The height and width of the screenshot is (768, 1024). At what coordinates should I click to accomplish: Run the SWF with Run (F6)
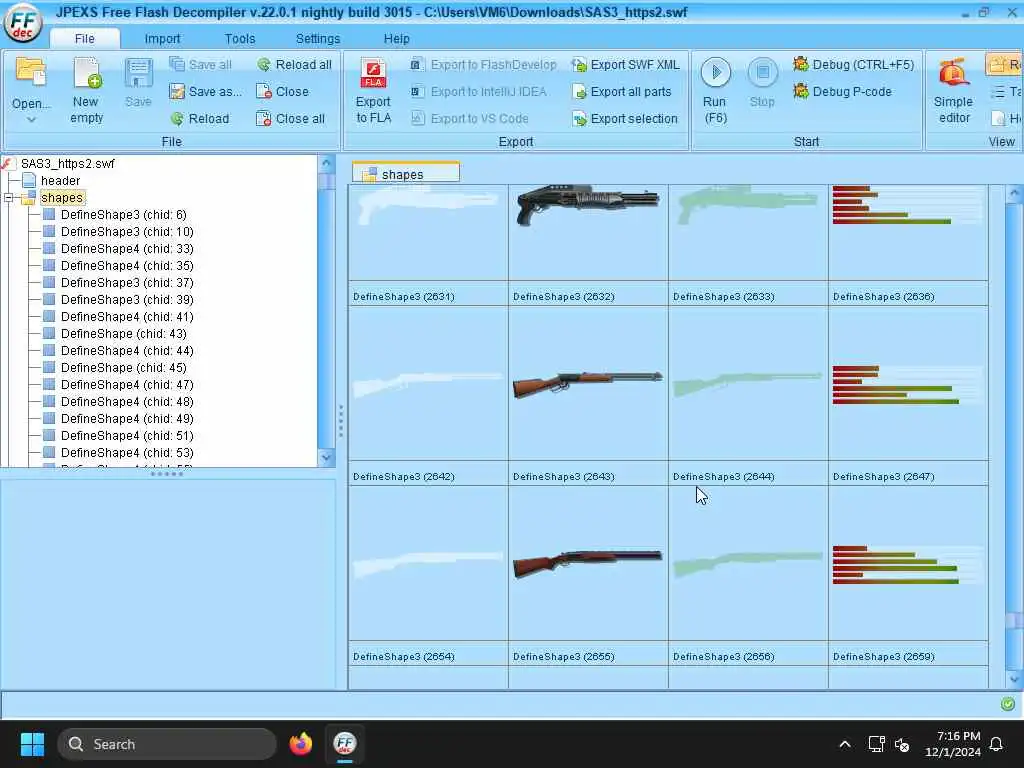pos(715,91)
